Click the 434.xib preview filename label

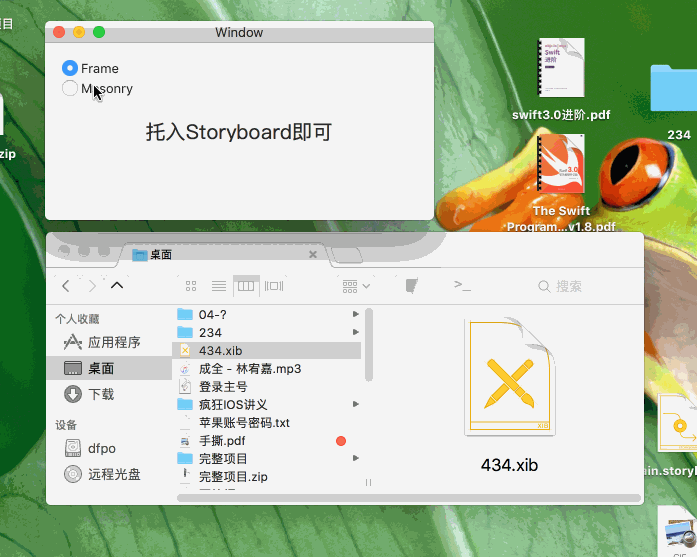coord(509,465)
